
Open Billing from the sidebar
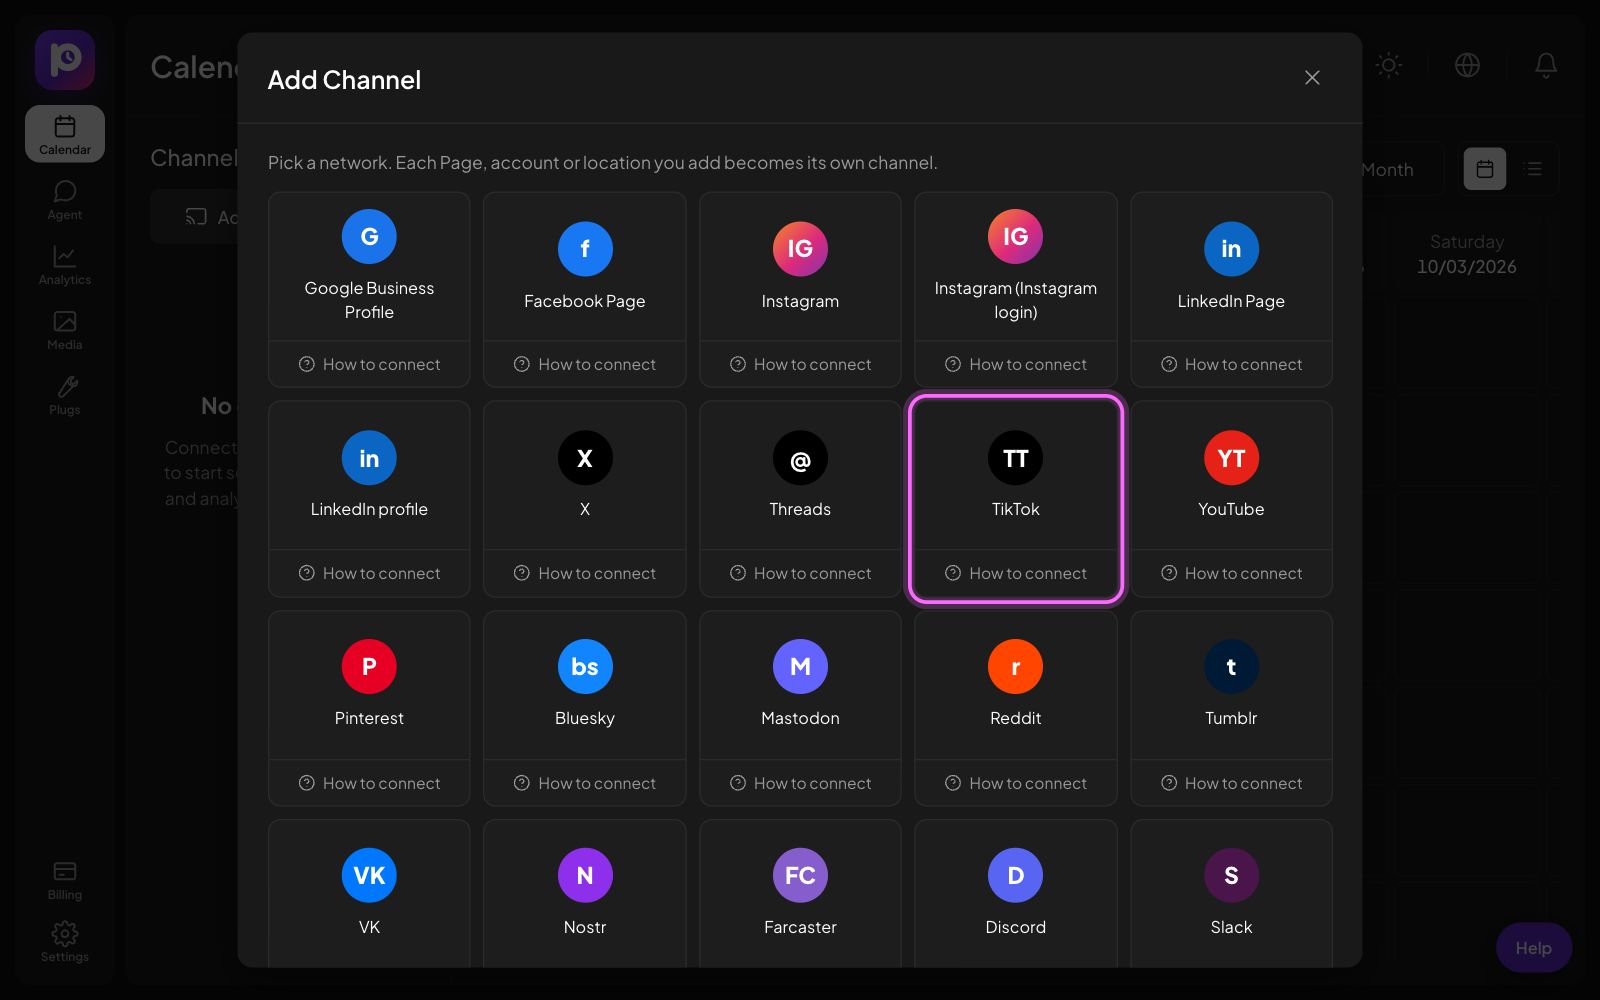(65, 880)
